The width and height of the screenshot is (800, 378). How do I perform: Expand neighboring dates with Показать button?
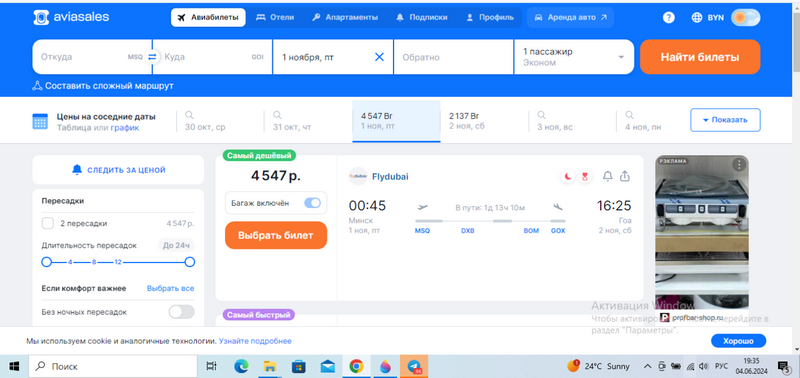pyautogui.click(x=725, y=120)
